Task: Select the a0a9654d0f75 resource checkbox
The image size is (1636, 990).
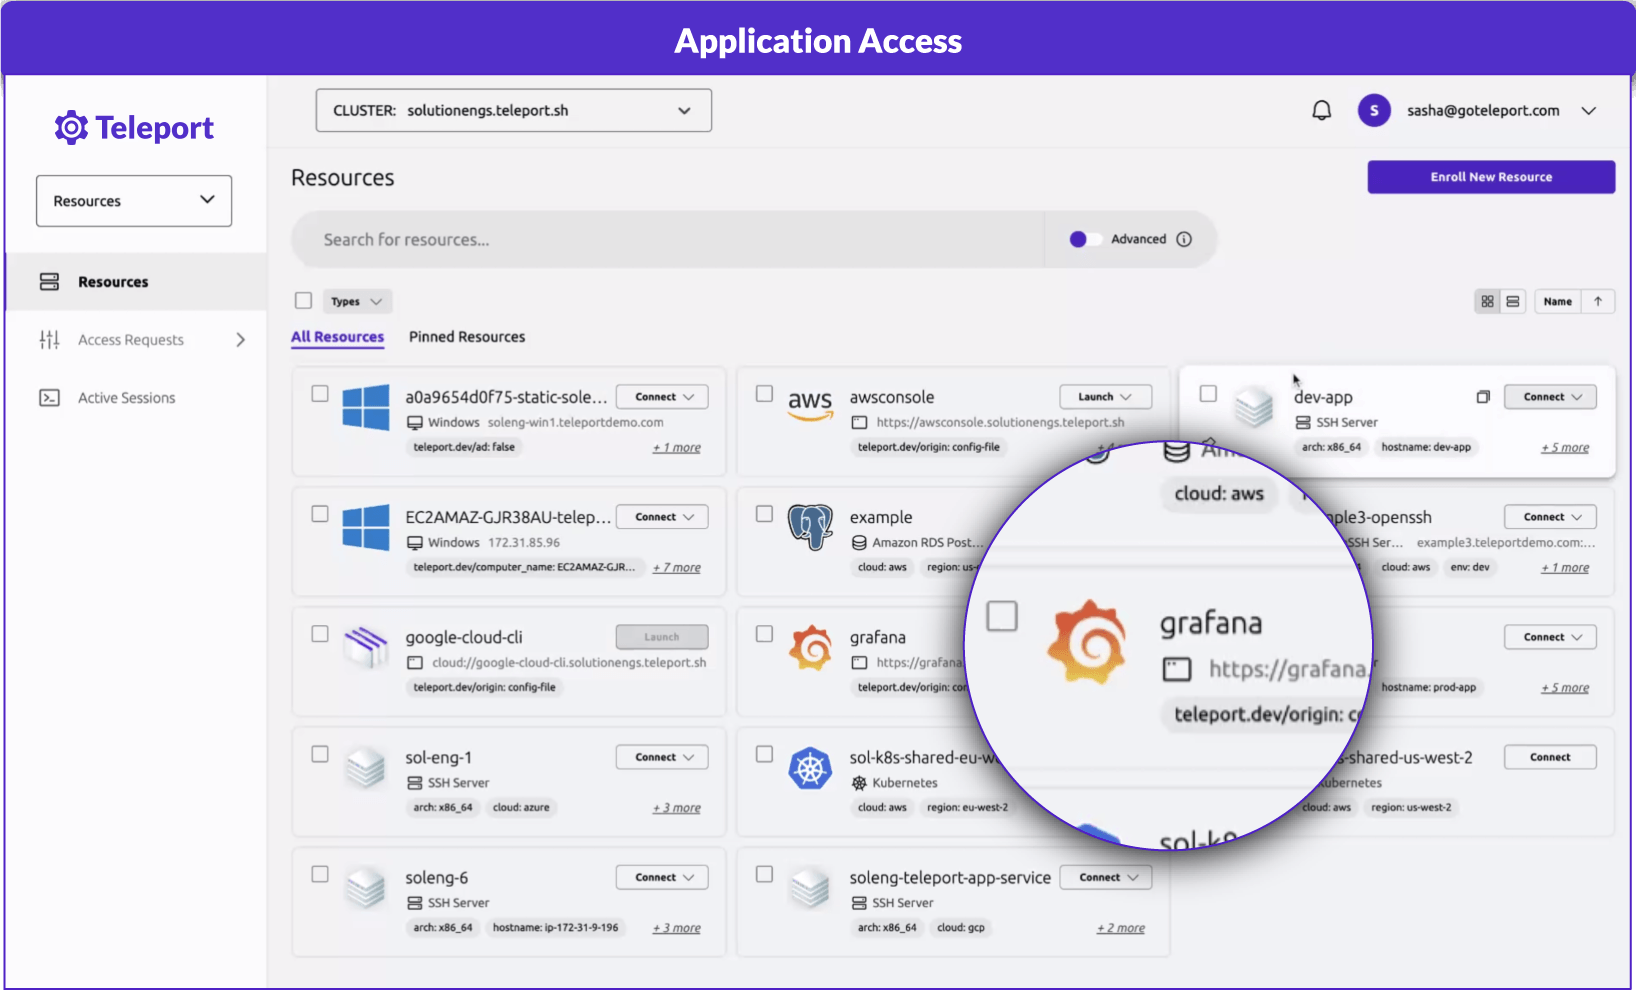Action: 320,394
